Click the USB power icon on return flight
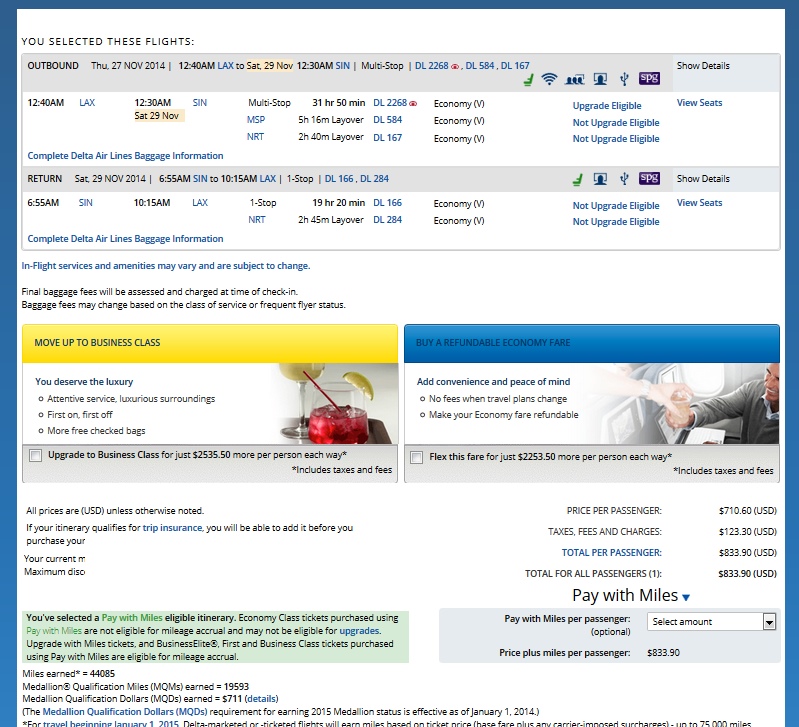Image resolution: width=799 pixels, height=727 pixels. click(623, 179)
